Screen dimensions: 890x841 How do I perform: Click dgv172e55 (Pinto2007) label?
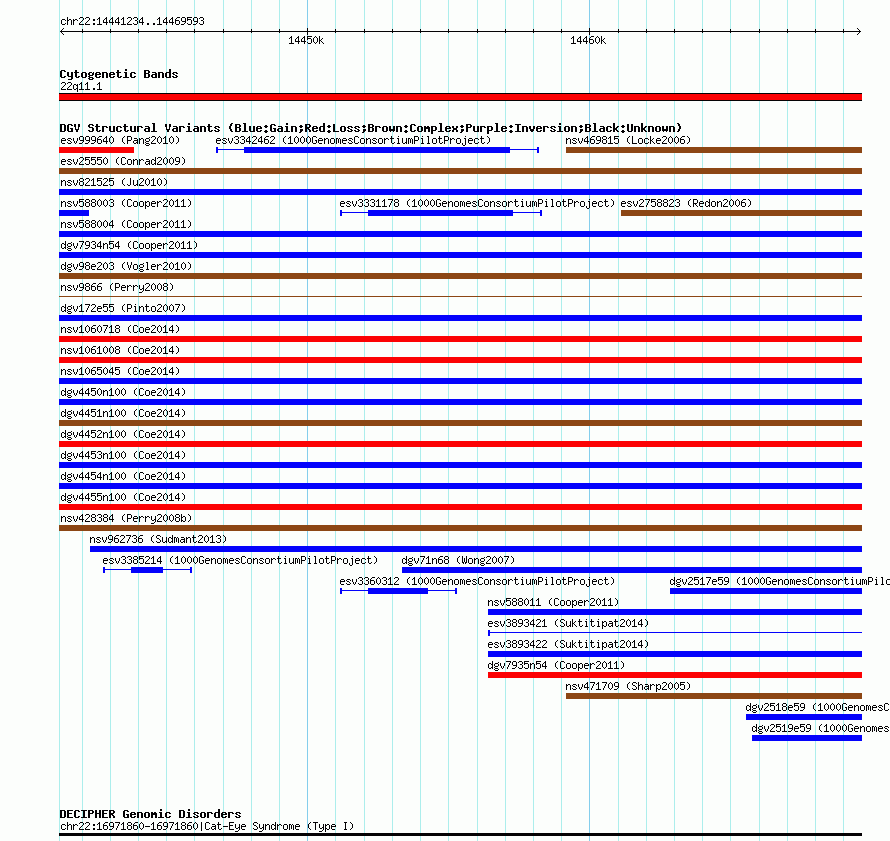tap(123, 308)
